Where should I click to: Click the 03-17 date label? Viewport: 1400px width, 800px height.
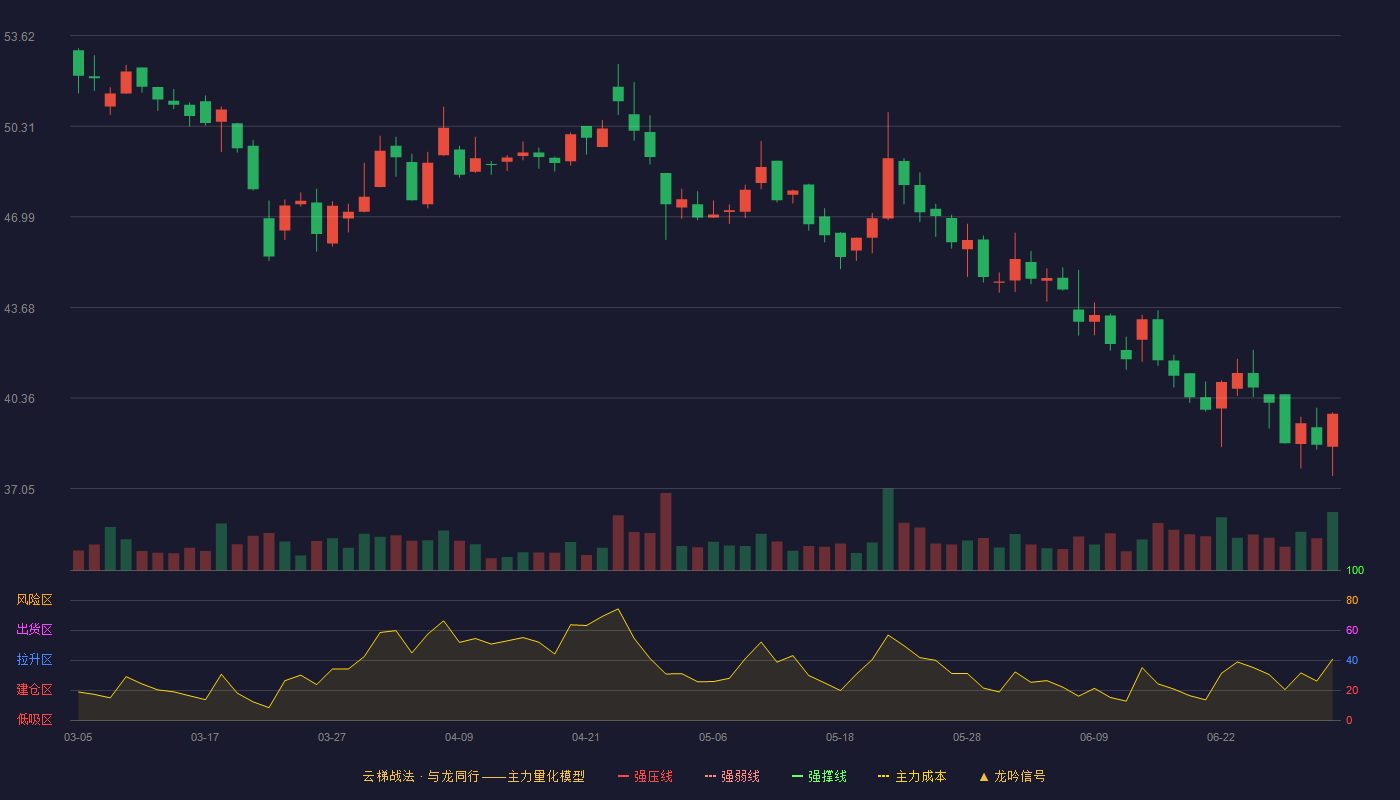[x=205, y=737]
